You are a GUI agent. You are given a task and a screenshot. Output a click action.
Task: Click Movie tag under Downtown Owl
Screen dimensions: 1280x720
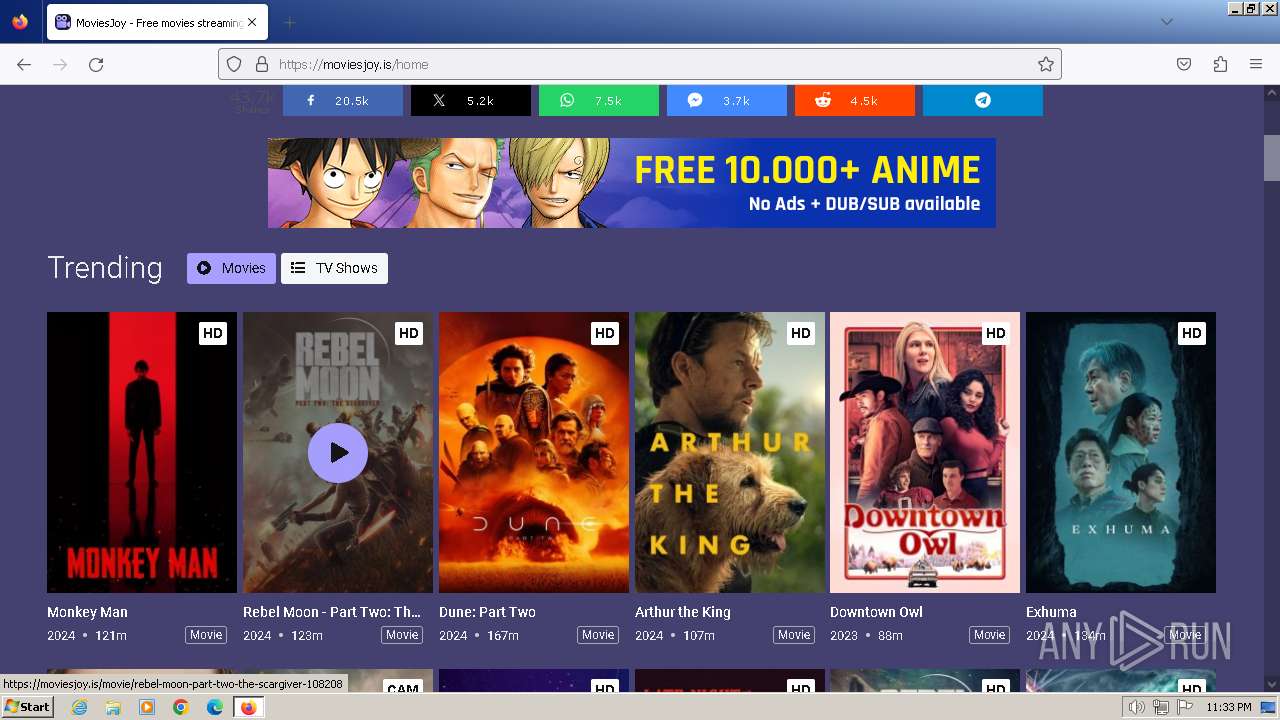(x=989, y=635)
